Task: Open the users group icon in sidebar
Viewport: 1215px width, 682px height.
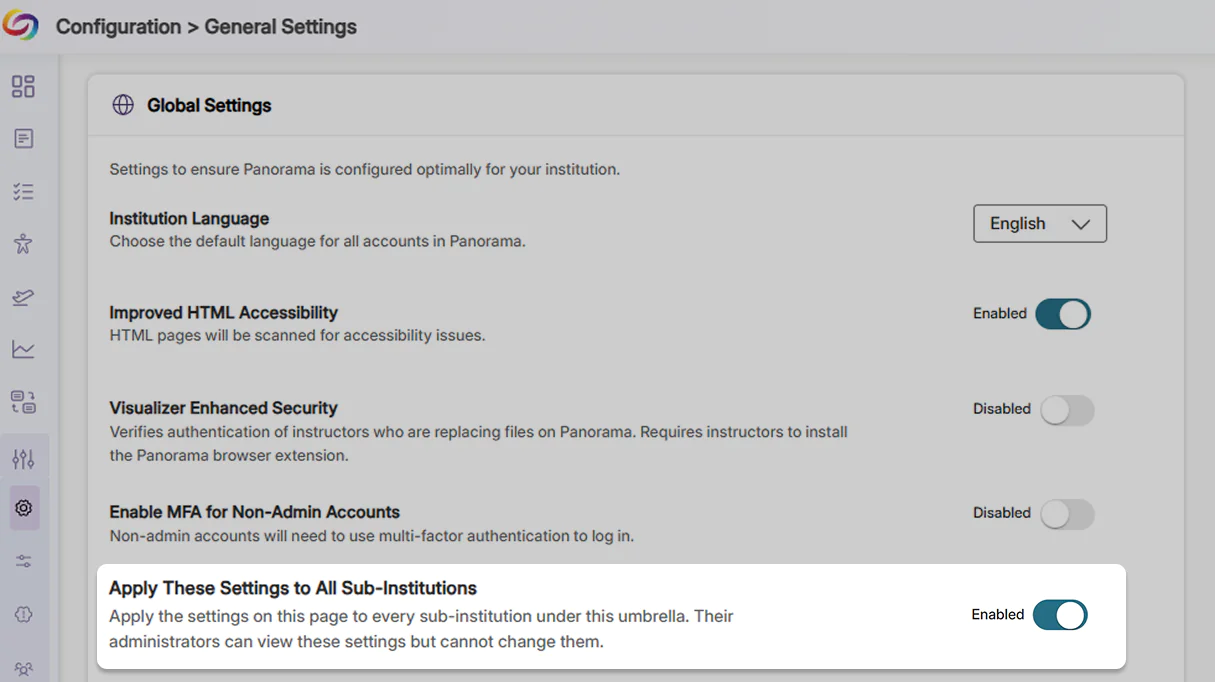Action: (24, 668)
